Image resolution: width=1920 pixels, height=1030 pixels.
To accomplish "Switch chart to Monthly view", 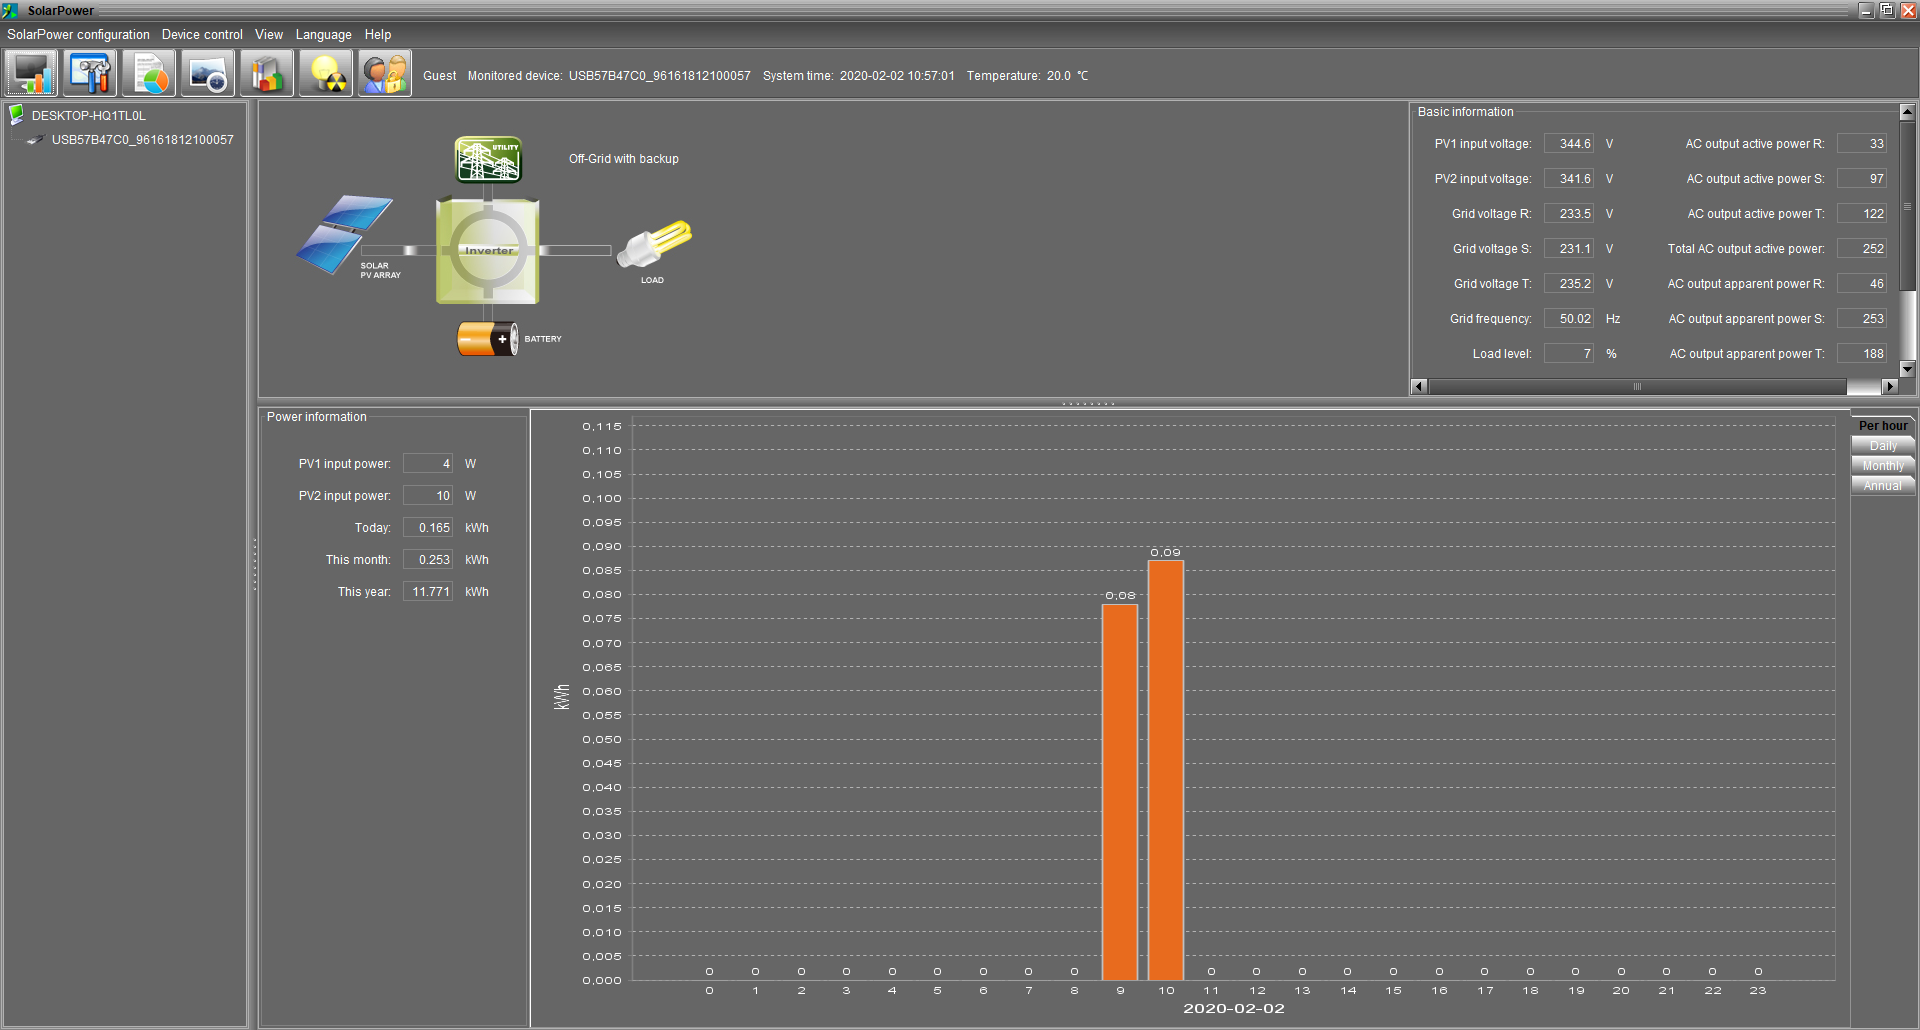I will coord(1882,466).
